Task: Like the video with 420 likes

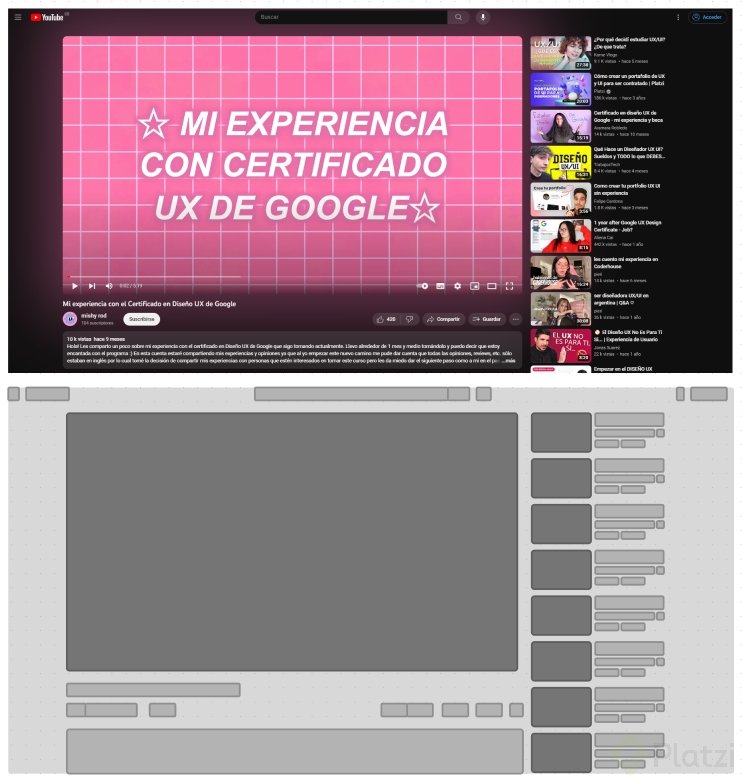Action: point(386,319)
